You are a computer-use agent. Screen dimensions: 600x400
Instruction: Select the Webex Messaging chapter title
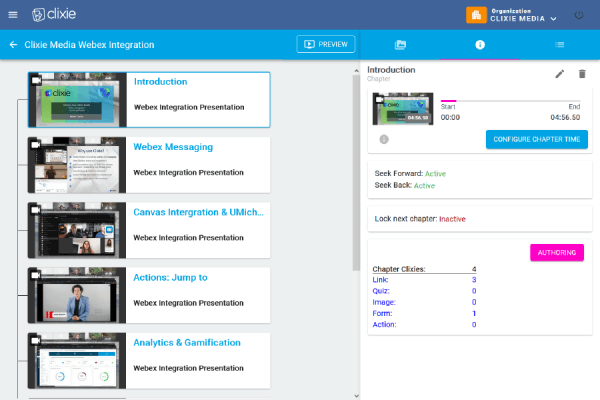pyautogui.click(x=173, y=147)
